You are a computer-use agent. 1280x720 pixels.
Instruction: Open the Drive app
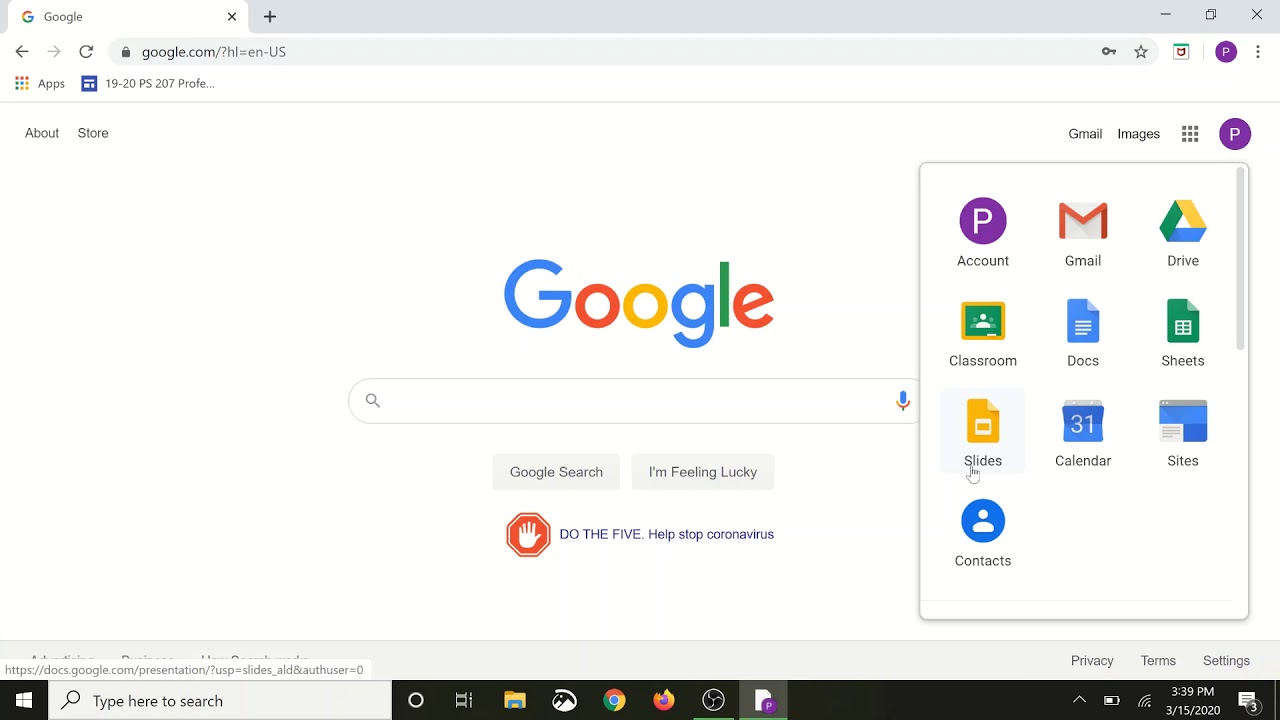tap(1183, 232)
